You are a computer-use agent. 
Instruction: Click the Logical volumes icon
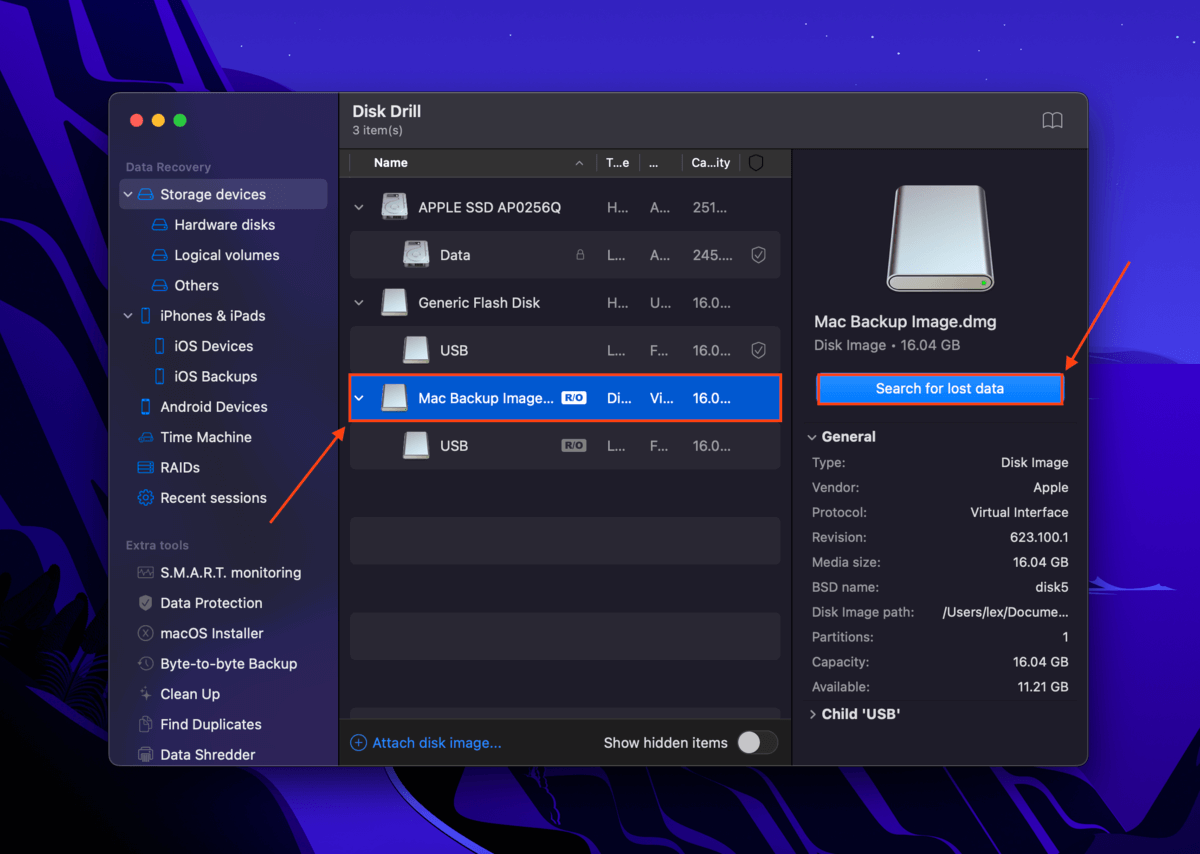click(x=160, y=255)
